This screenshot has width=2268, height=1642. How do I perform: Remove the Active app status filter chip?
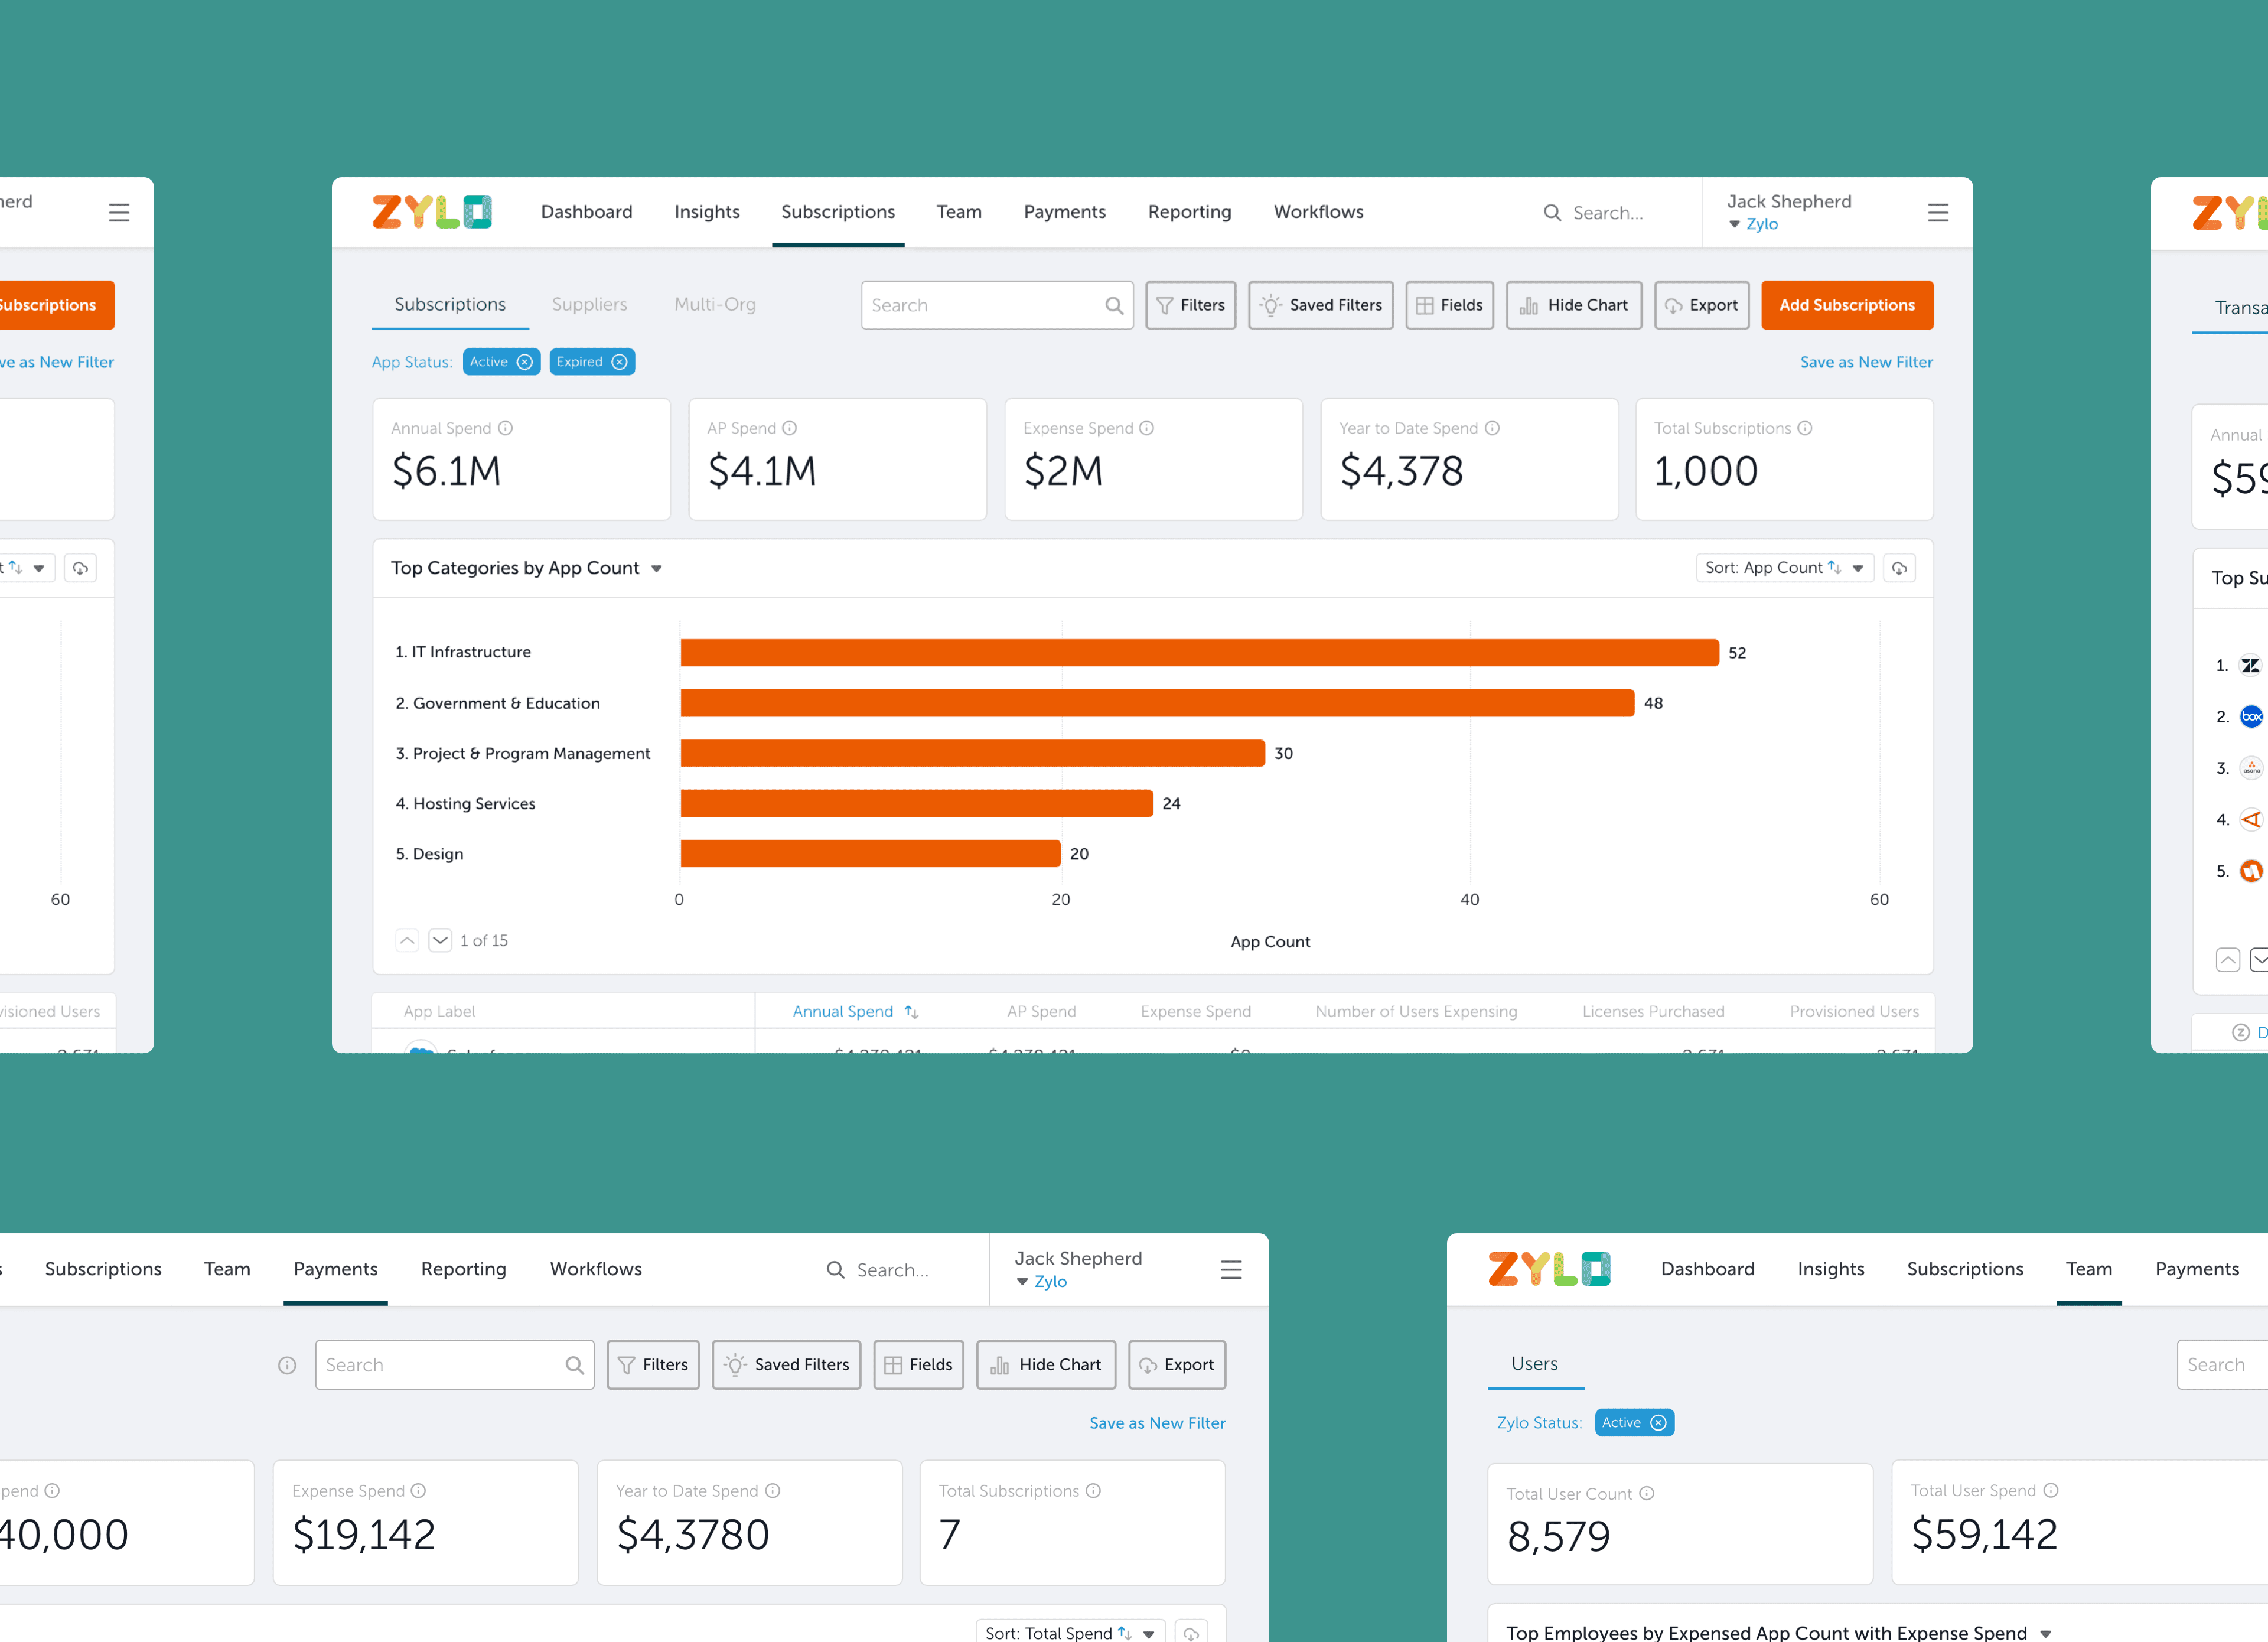pos(525,362)
